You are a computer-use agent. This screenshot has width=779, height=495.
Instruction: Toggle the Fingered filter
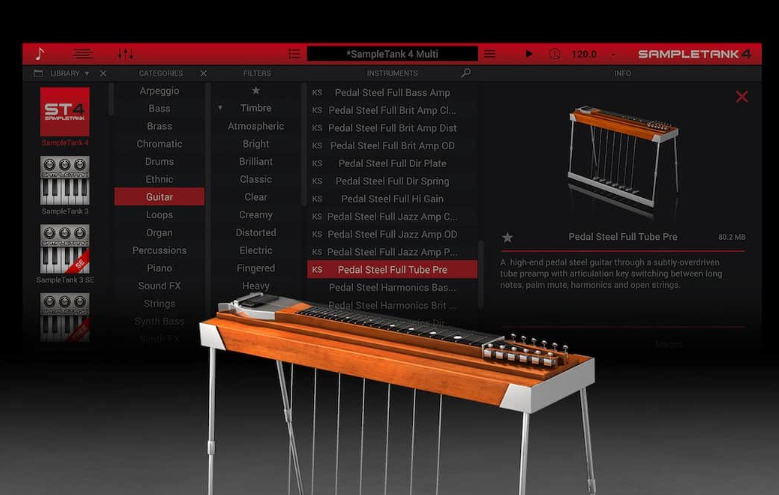pos(256,268)
